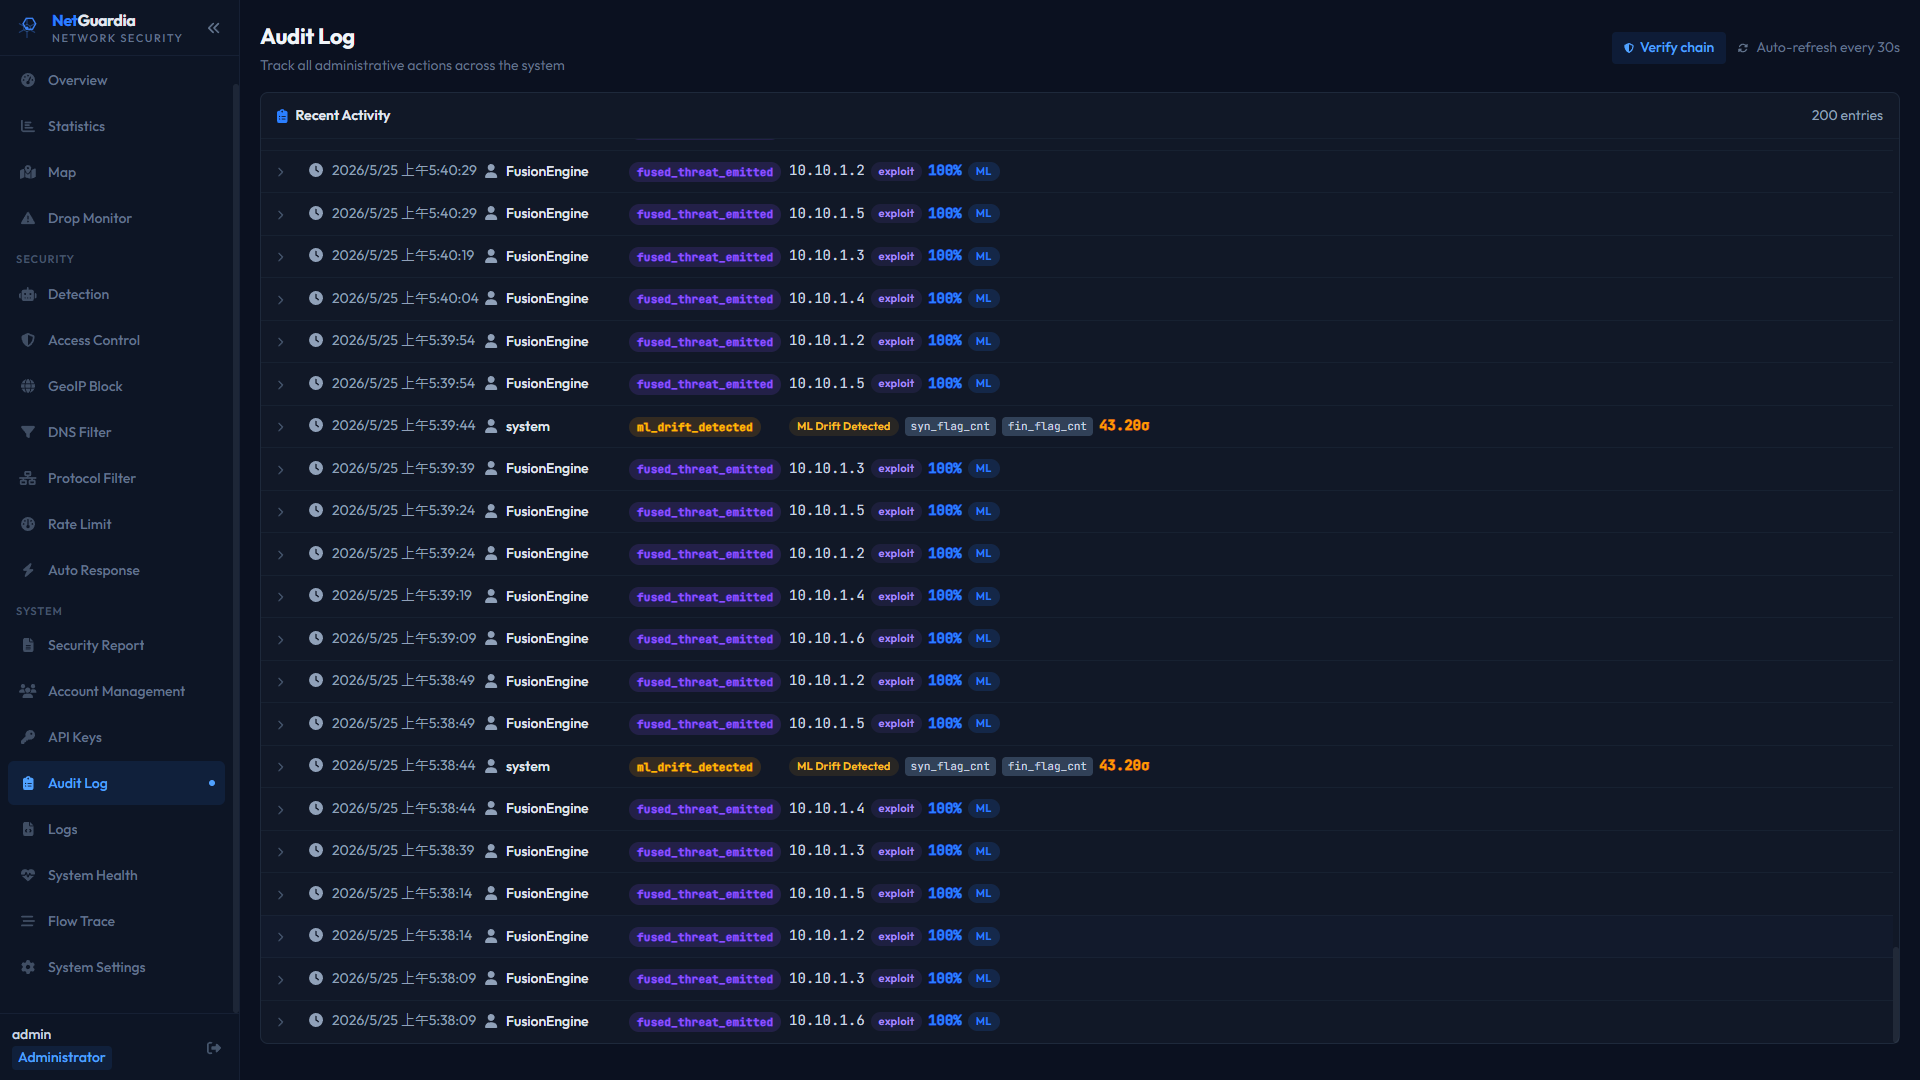
Task: Click fused_threat_emitted badge at 5:40:04
Action: (705, 299)
